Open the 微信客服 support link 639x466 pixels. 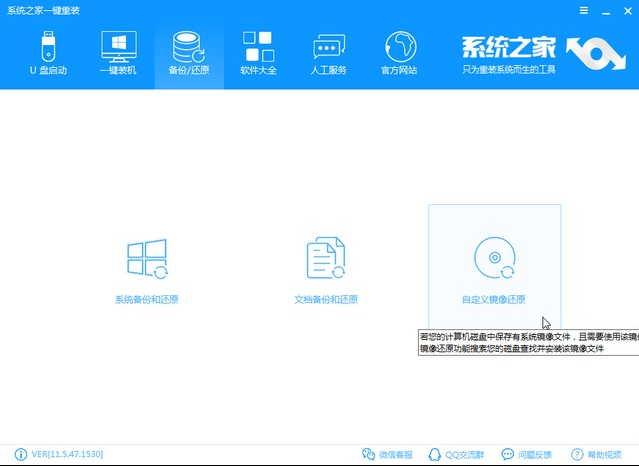(396, 455)
